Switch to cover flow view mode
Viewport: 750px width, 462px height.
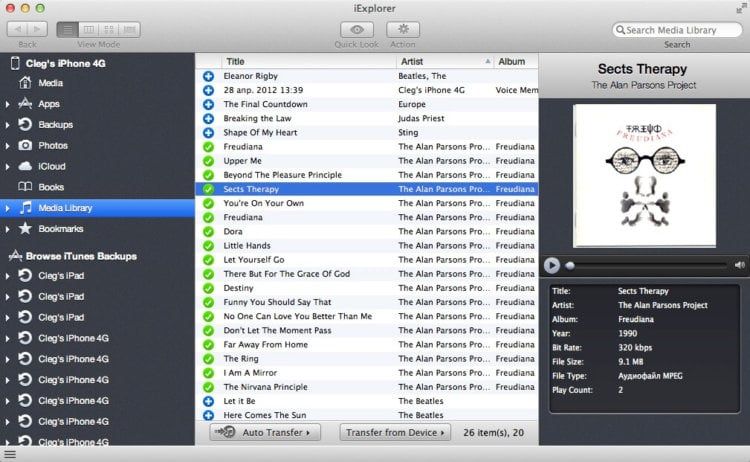(x=129, y=29)
